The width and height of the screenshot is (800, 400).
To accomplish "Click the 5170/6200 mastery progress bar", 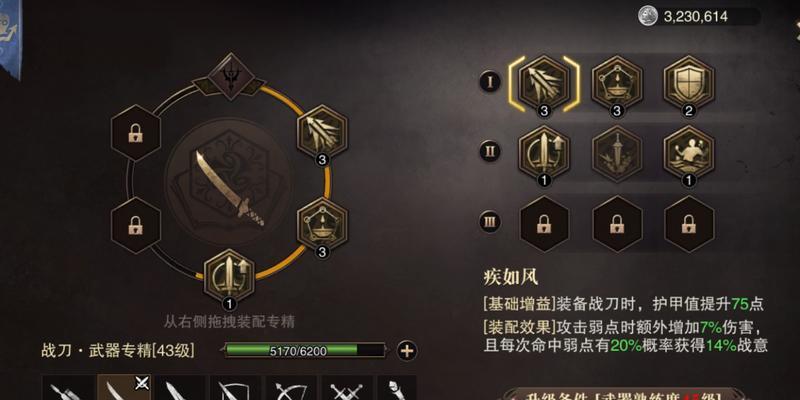I will pos(305,350).
